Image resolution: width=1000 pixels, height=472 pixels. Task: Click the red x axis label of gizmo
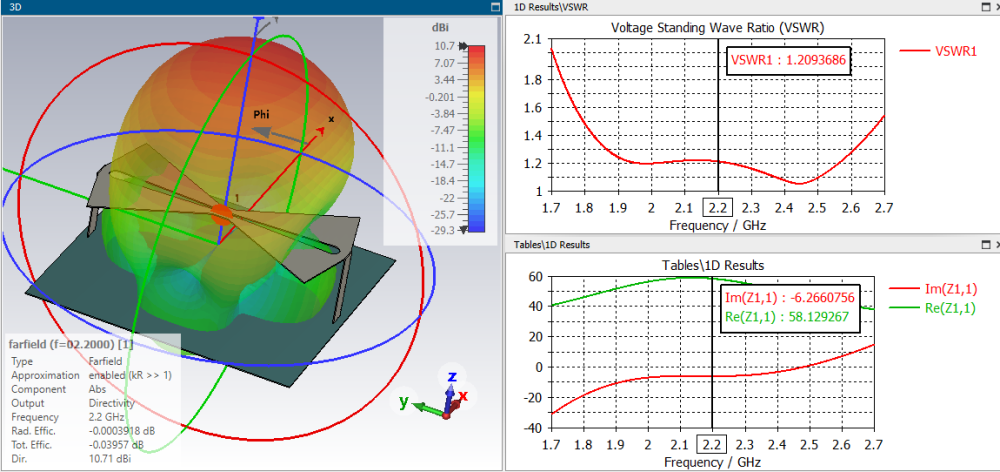(x=464, y=396)
